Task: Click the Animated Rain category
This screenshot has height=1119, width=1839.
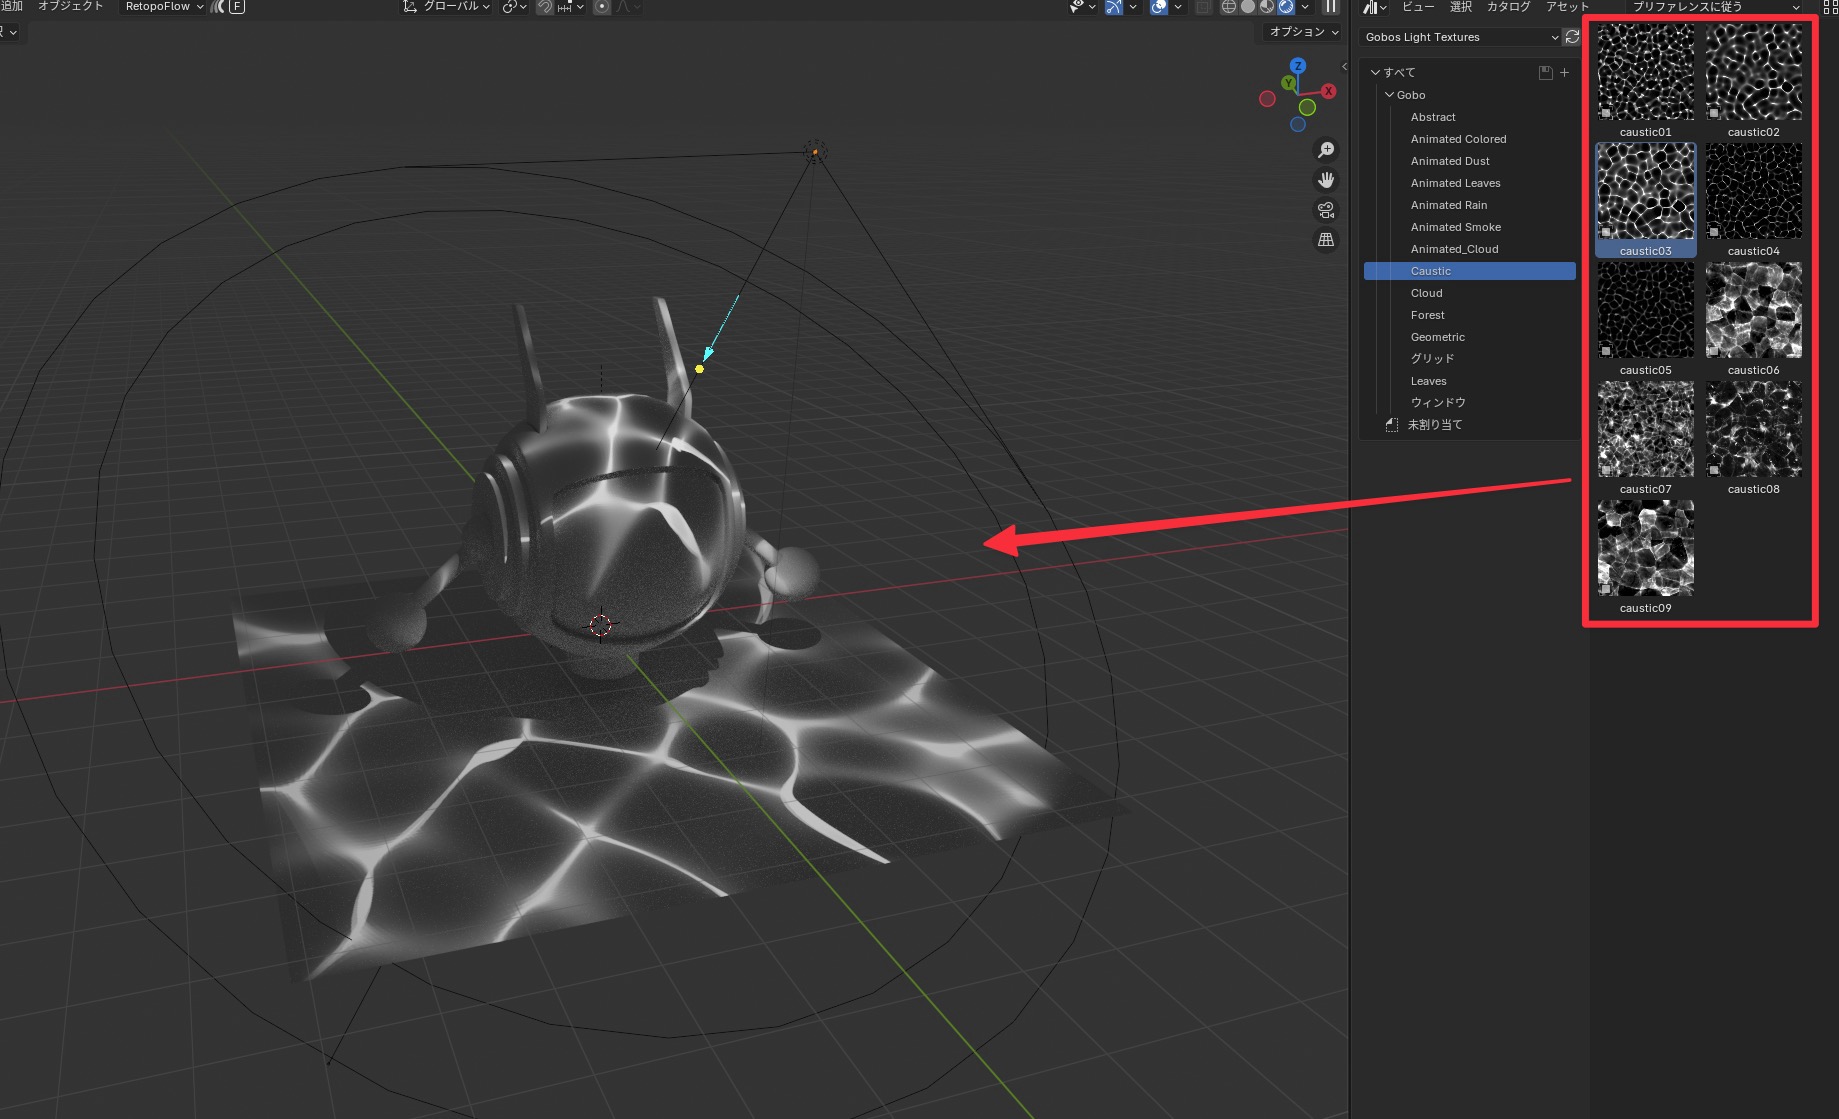Action: [1448, 204]
